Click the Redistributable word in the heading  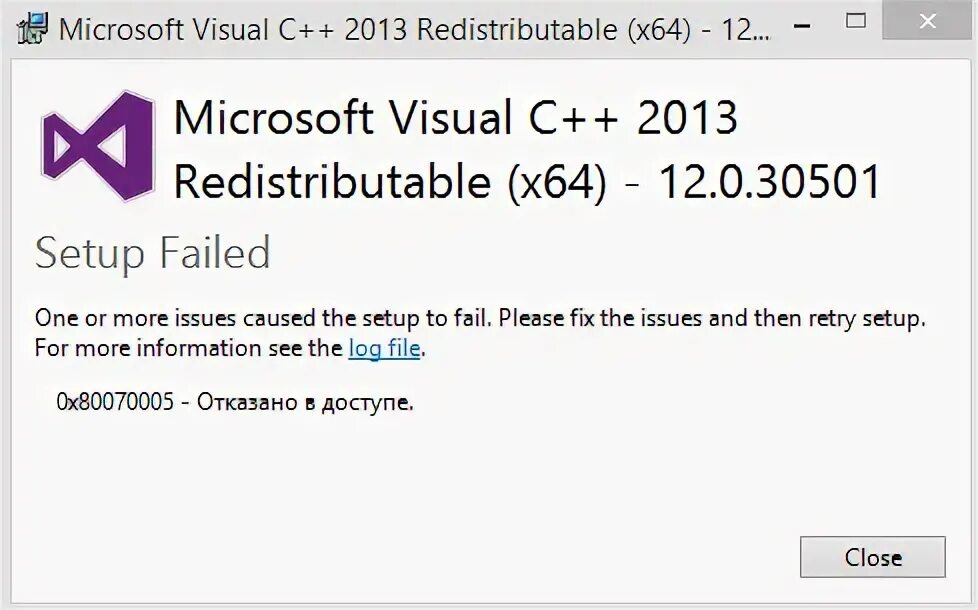pyautogui.click(x=332, y=182)
